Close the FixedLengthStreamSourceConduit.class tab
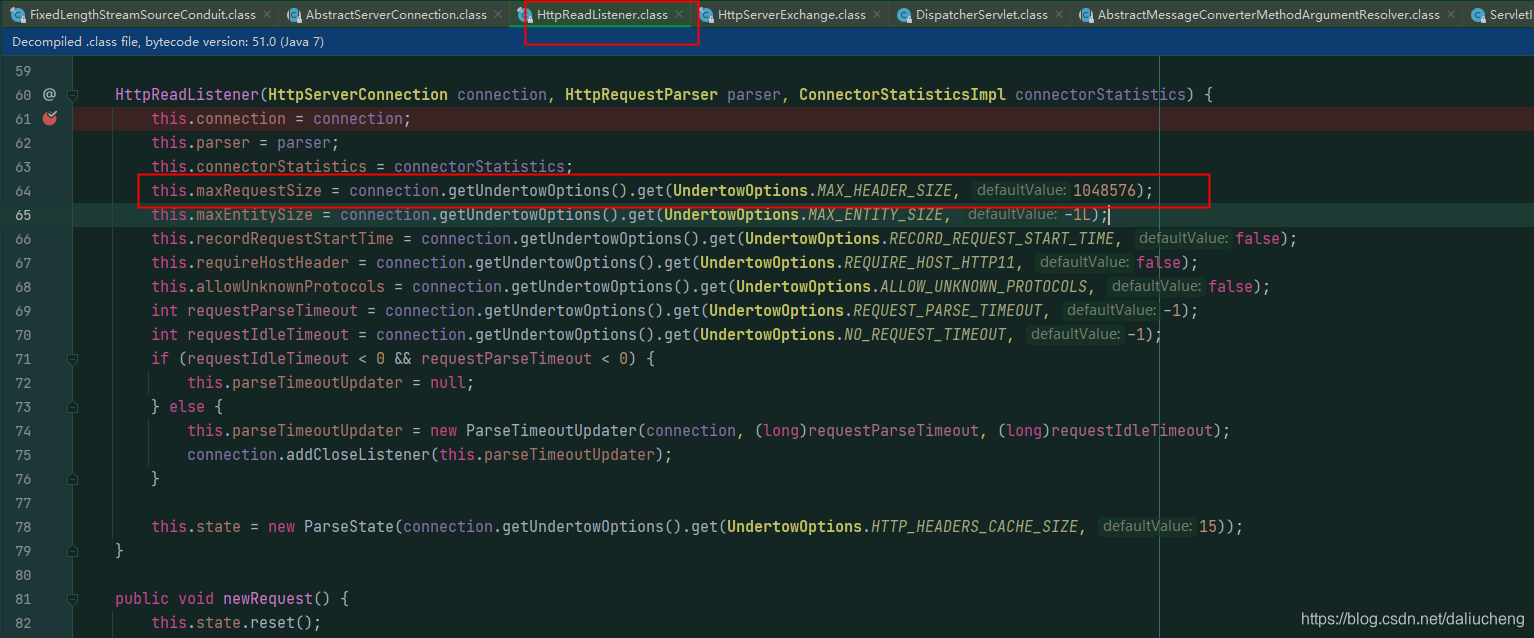 click(x=267, y=15)
